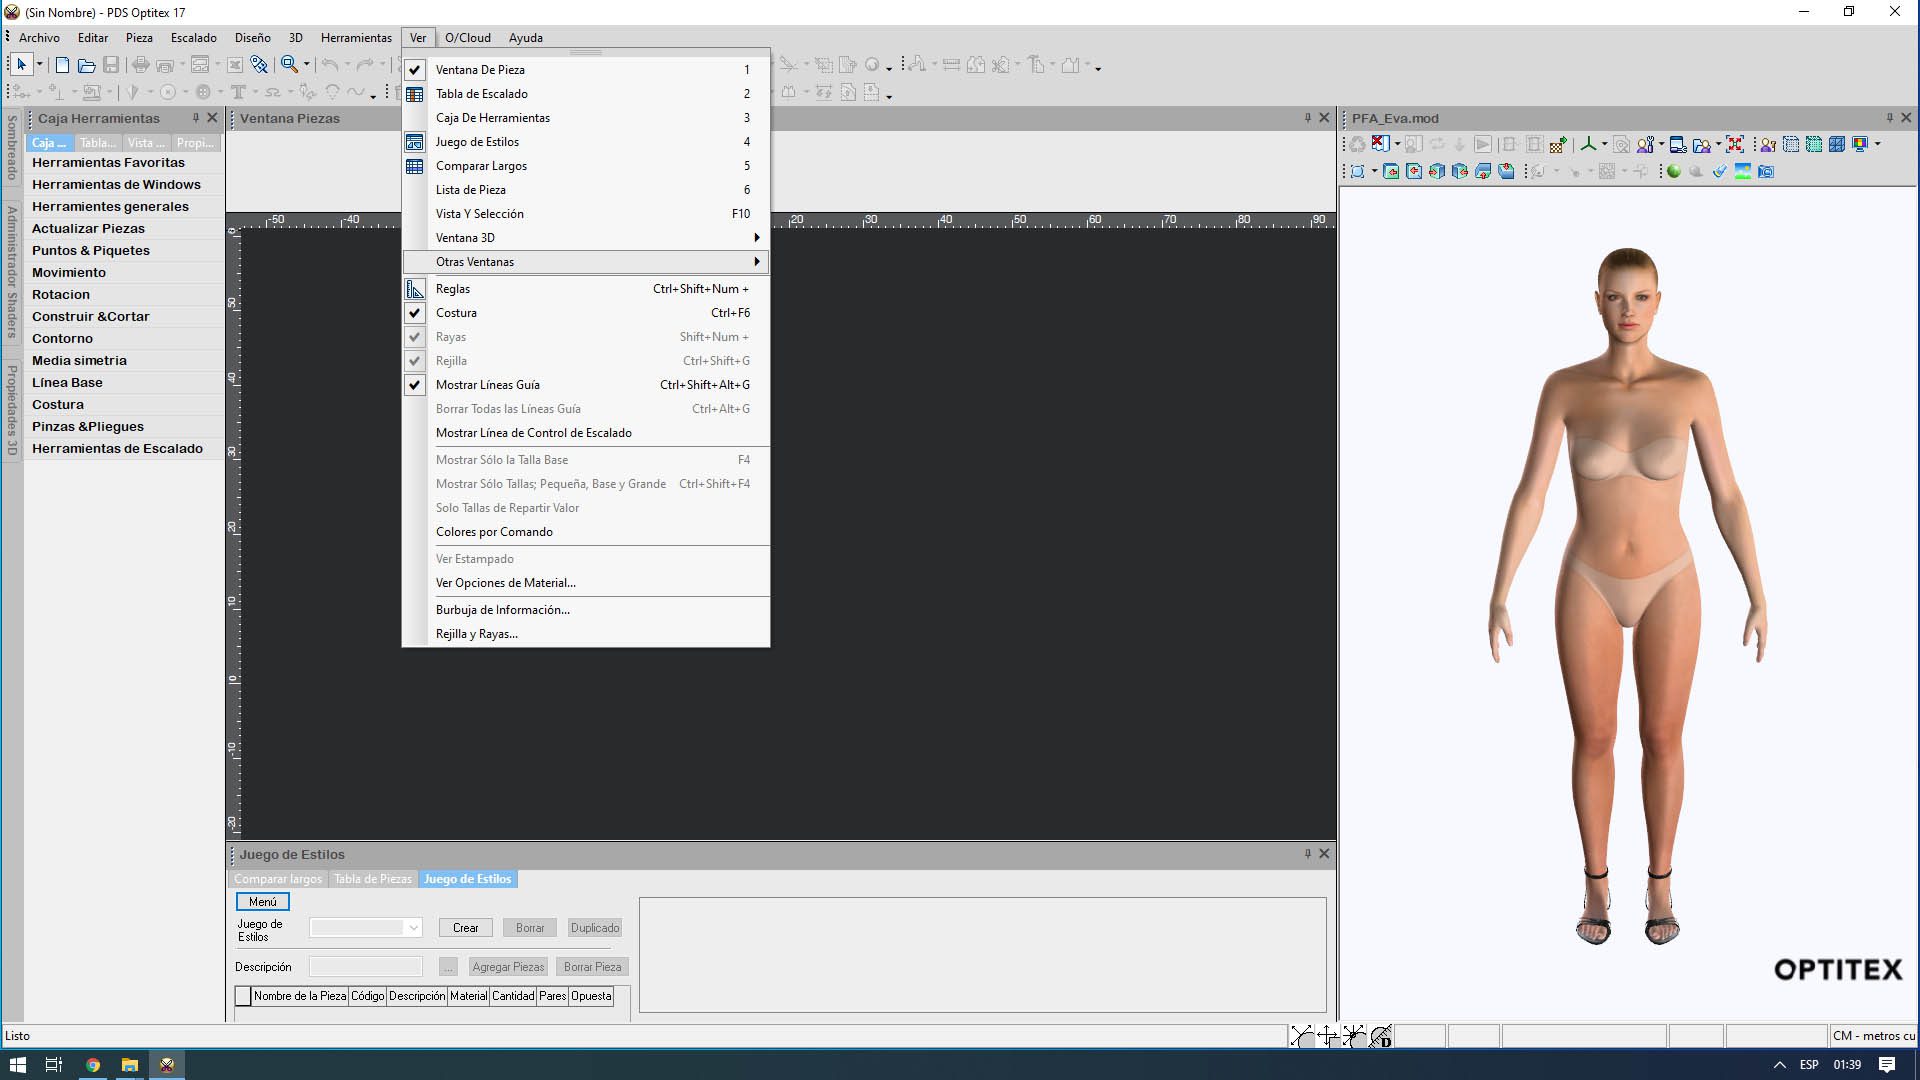Open the Herramientas menu
Screen dimensions: 1920x1080
coord(356,38)
